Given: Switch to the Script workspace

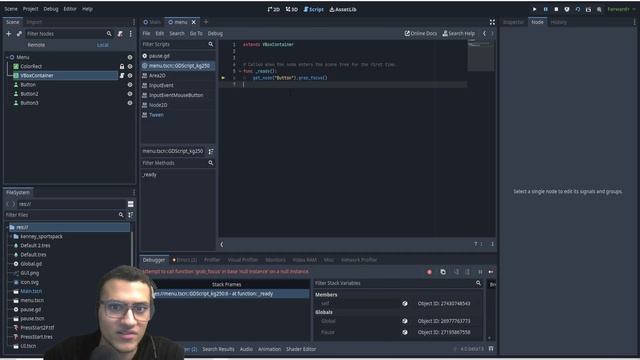Looking at the screenshot, I should coord(313,9).
